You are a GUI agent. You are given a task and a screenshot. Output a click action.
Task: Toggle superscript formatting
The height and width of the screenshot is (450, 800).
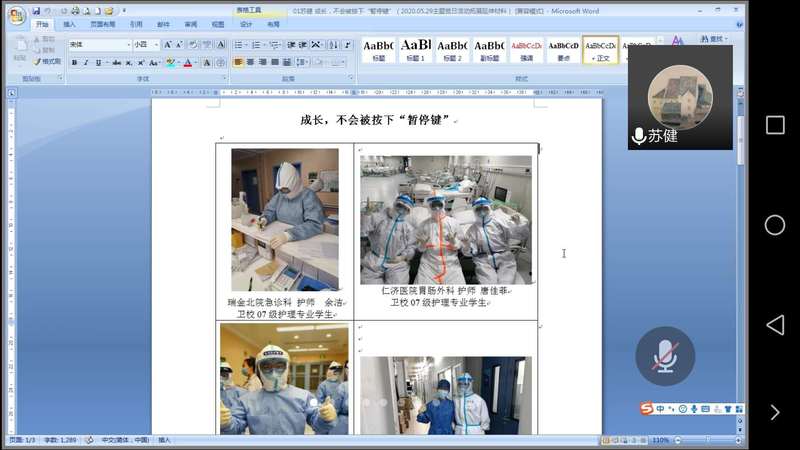point(141,63)
